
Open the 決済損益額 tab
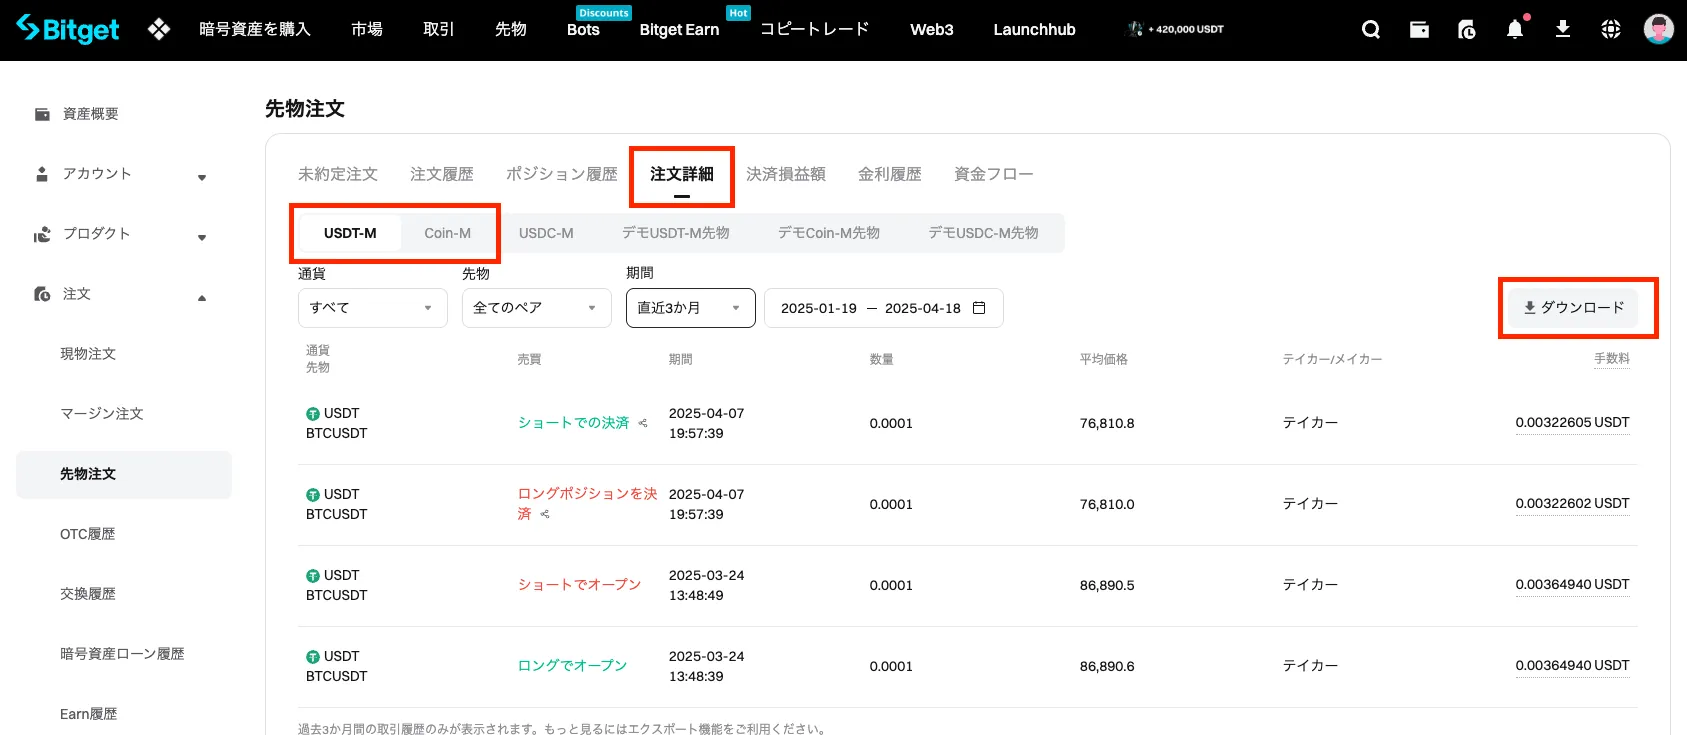click(786, 174)
